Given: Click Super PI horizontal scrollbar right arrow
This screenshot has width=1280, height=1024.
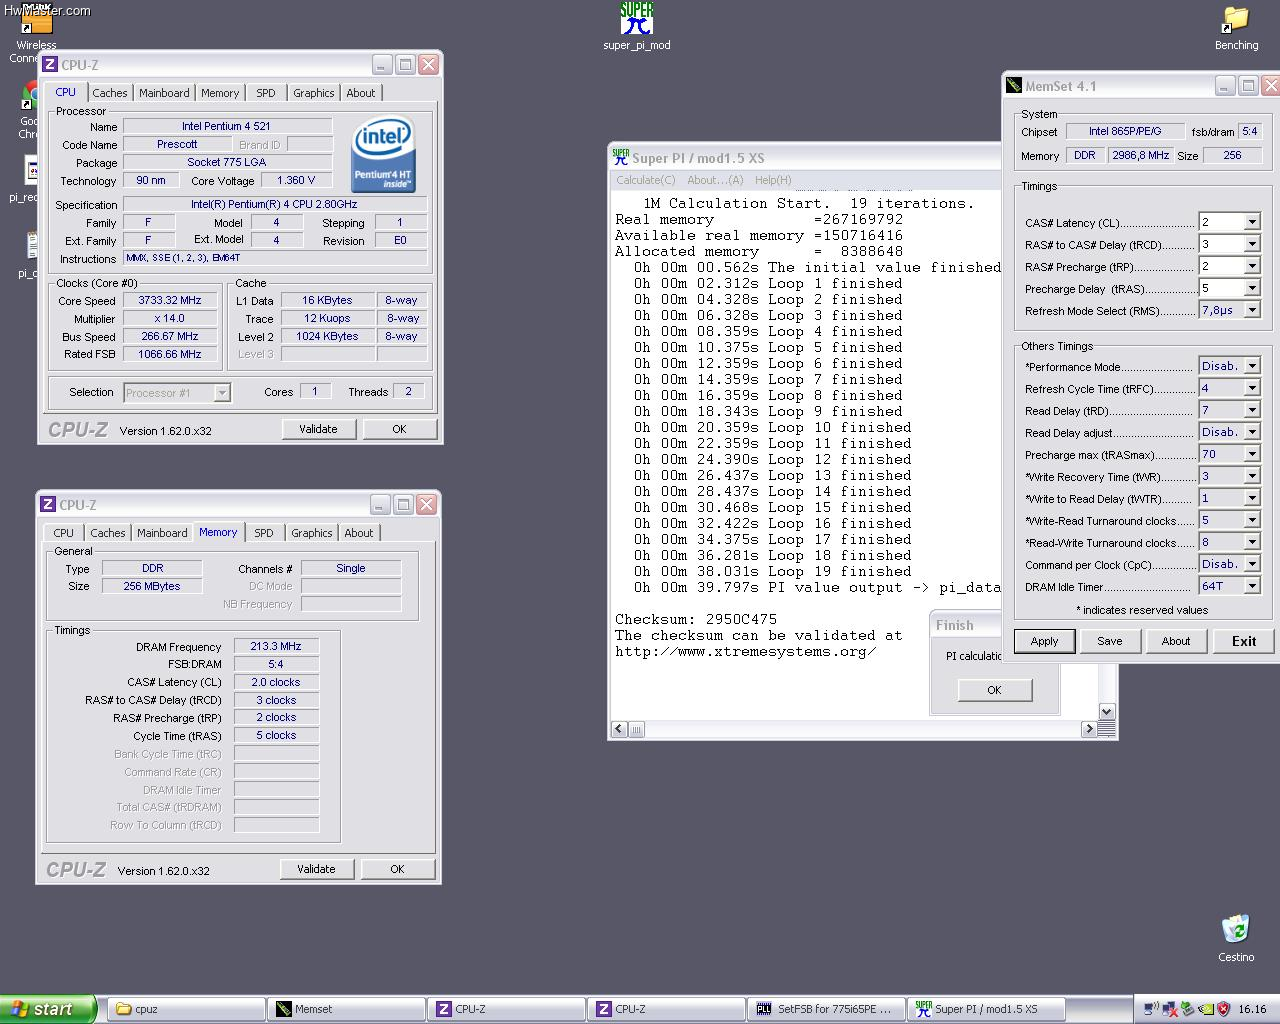Looking at the screenshot, I should tap(1088, 729).
